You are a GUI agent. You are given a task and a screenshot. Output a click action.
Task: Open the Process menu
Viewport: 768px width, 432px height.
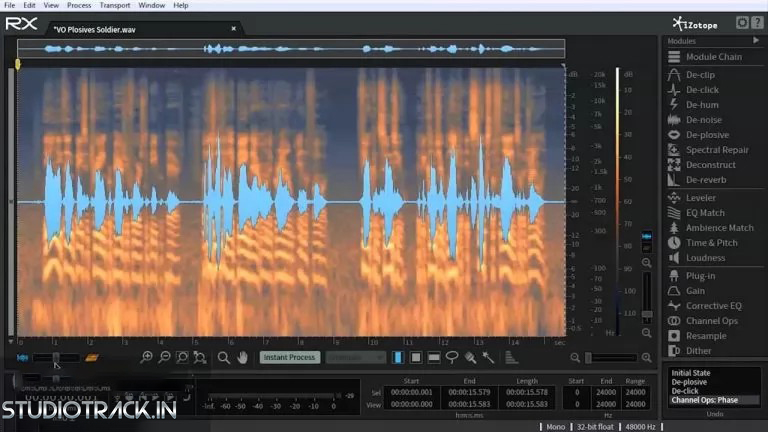pyautogui.click(x=79, y=5)
